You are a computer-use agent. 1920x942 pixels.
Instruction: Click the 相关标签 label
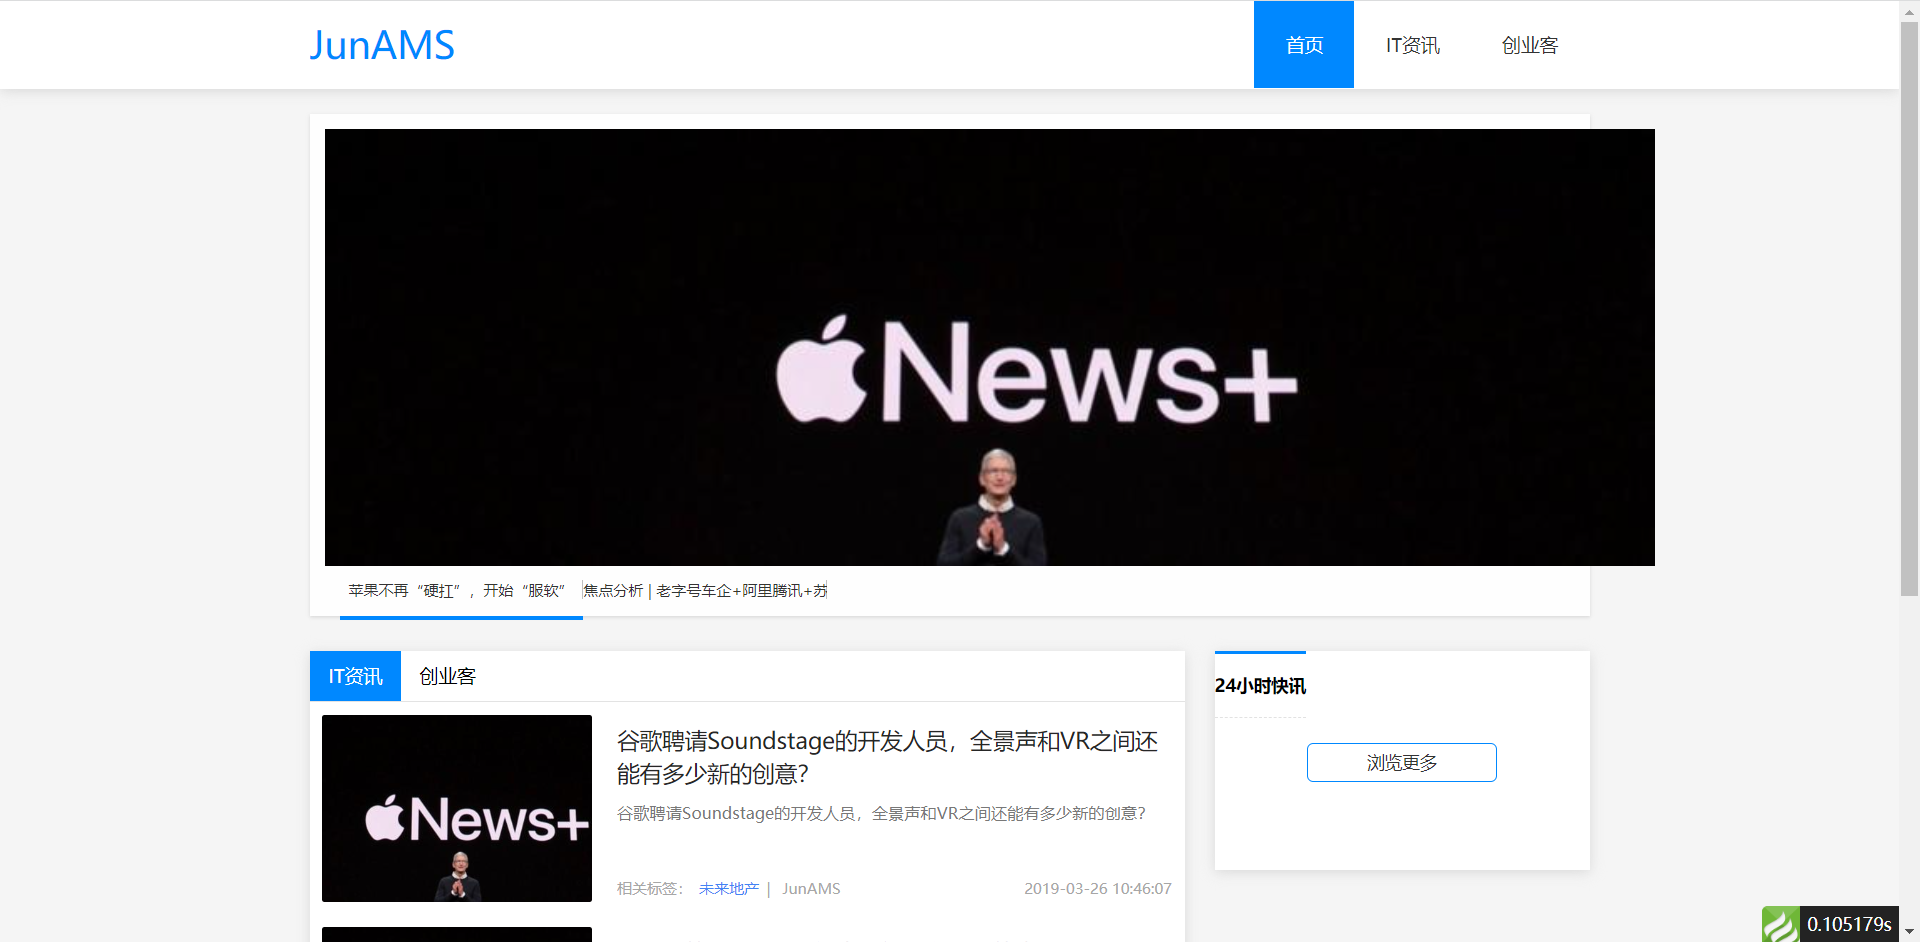(x=650, y=888)
